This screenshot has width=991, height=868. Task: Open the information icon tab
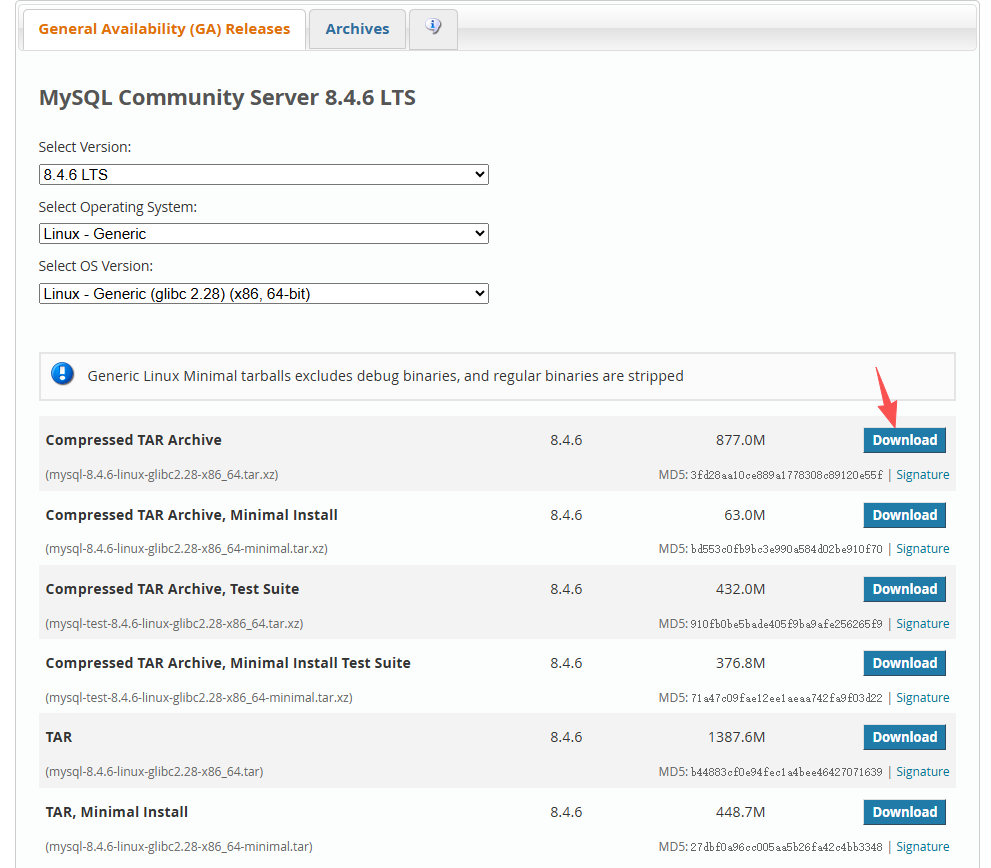(x=433, y=28)
